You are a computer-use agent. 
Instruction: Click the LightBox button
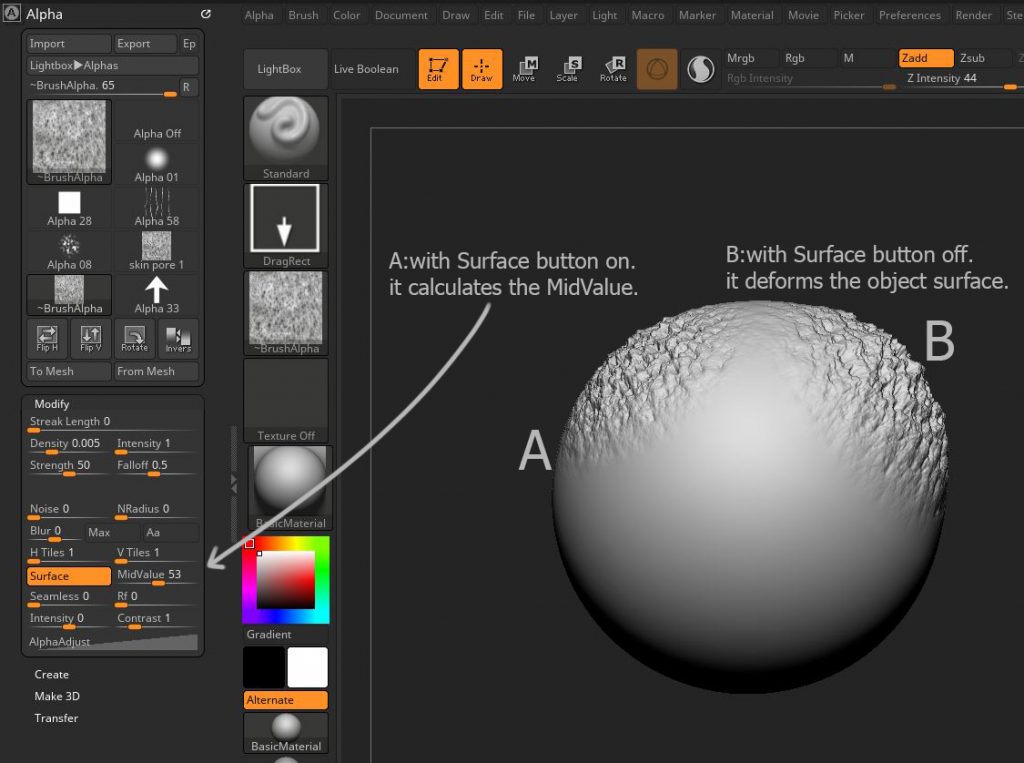pyautogui.click(x=285, y=69)
